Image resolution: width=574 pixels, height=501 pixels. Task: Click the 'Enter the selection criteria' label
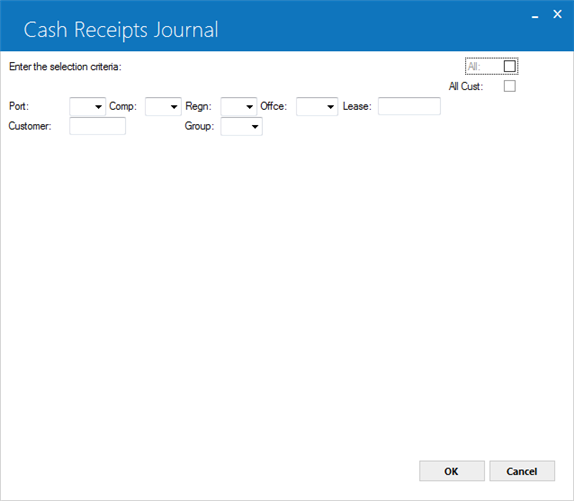[x=65, y=67]
